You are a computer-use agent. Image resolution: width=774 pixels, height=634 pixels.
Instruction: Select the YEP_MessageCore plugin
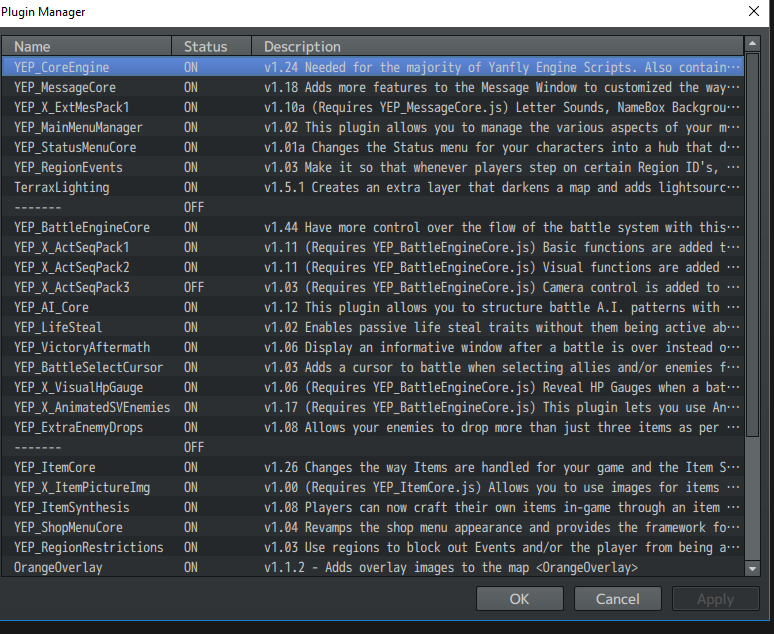point(373,87)
